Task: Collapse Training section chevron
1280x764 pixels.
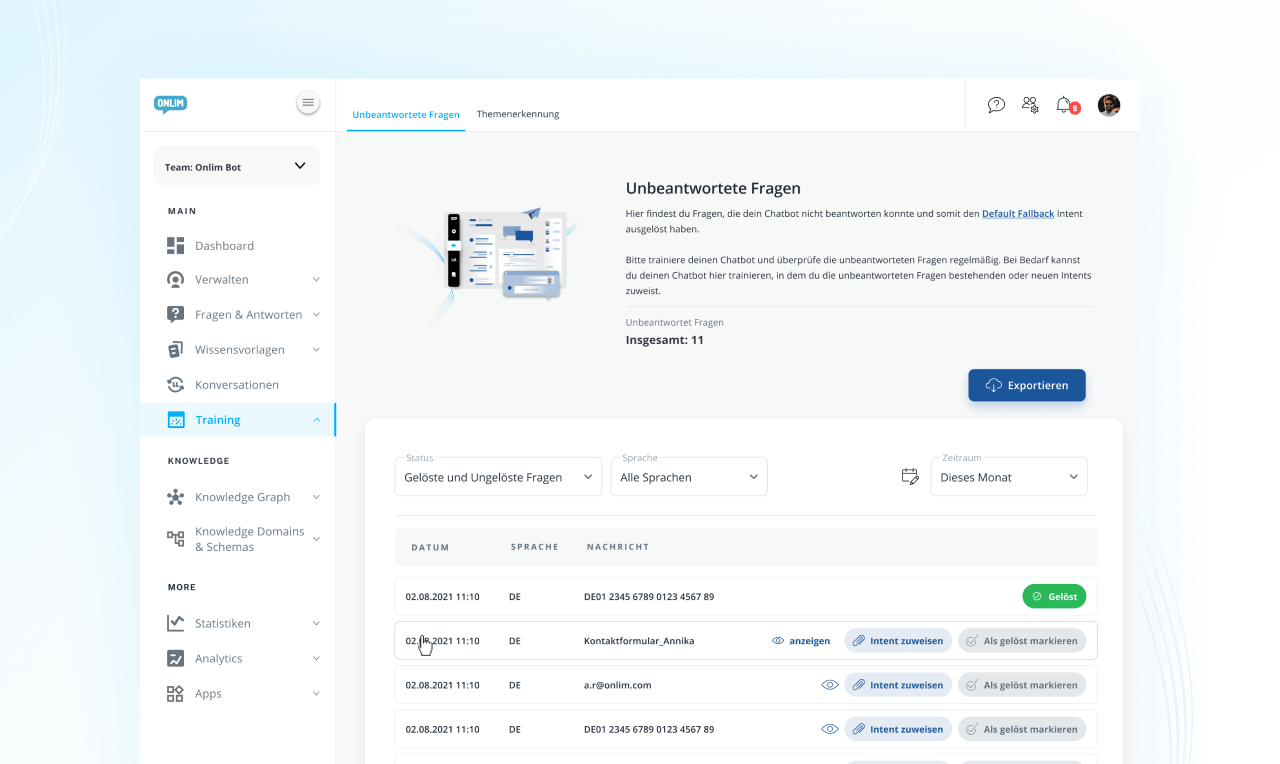Action: [x=316, y=420]
